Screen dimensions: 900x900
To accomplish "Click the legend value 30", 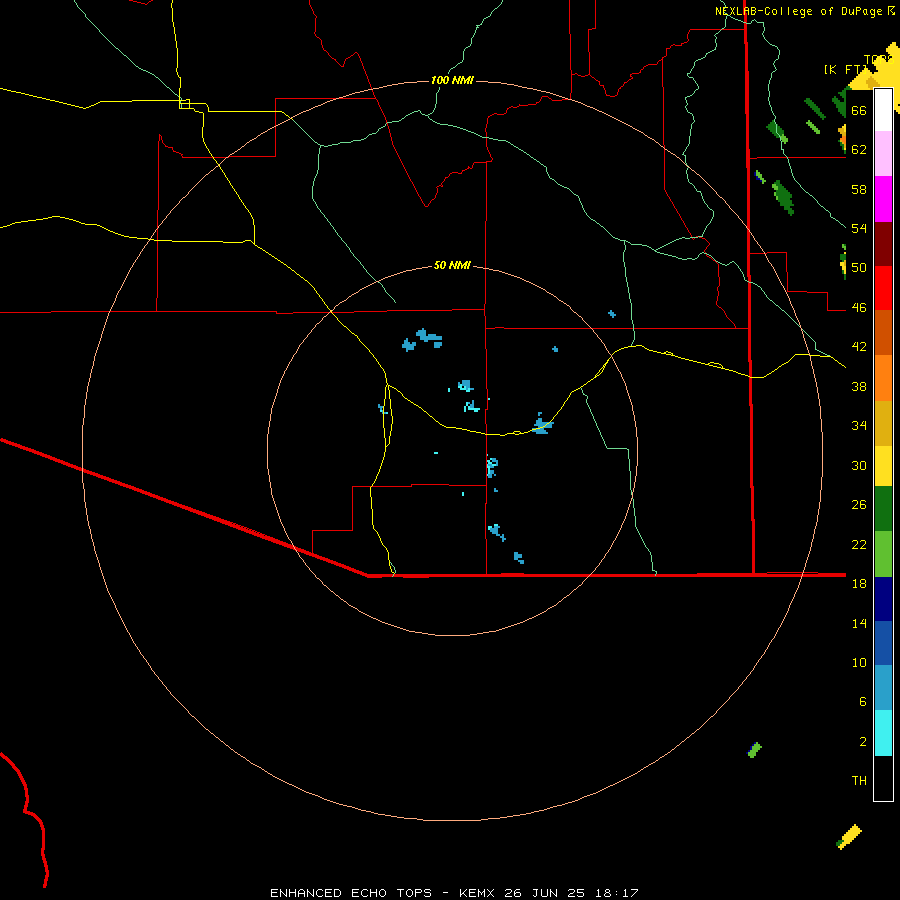I will pos(859,465).
